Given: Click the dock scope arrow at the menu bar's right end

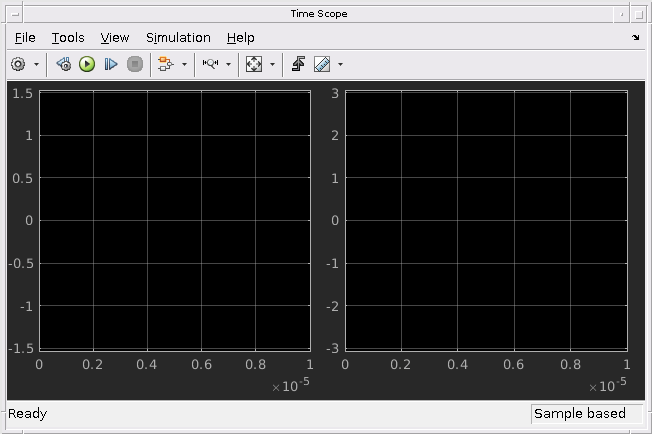Looking at the screenshot, I should pos(635,37).
